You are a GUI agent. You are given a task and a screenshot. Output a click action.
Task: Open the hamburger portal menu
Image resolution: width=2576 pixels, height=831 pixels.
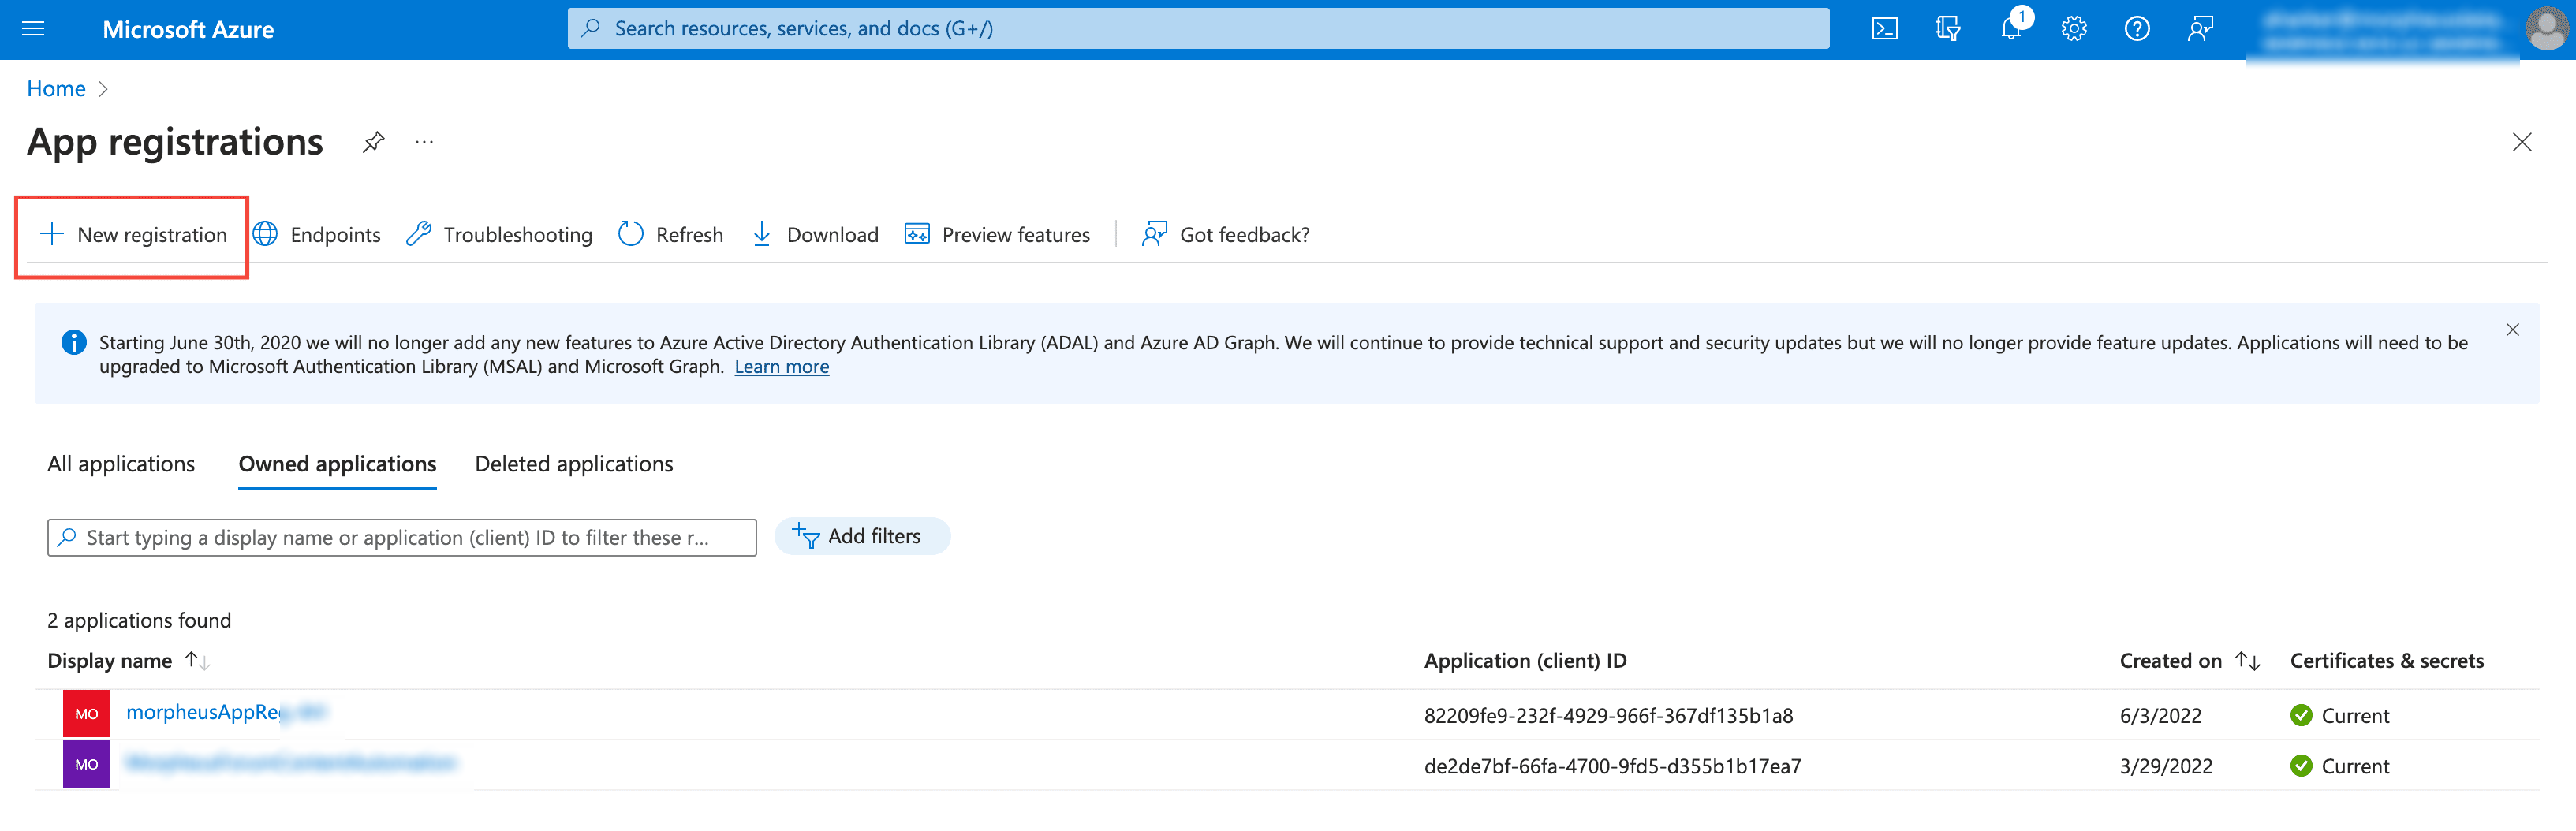(x=33, y=29)
